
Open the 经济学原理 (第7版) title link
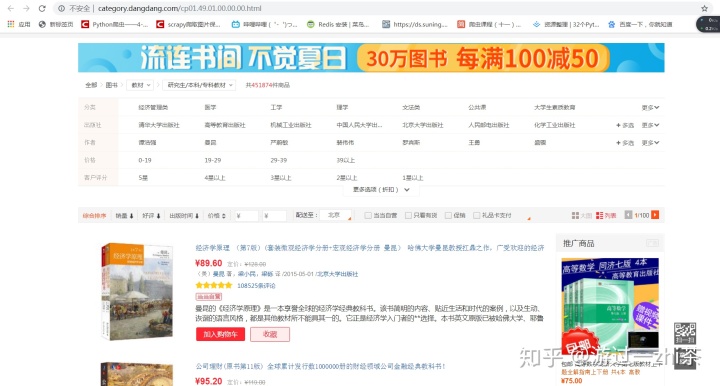[x=370, y=248]
